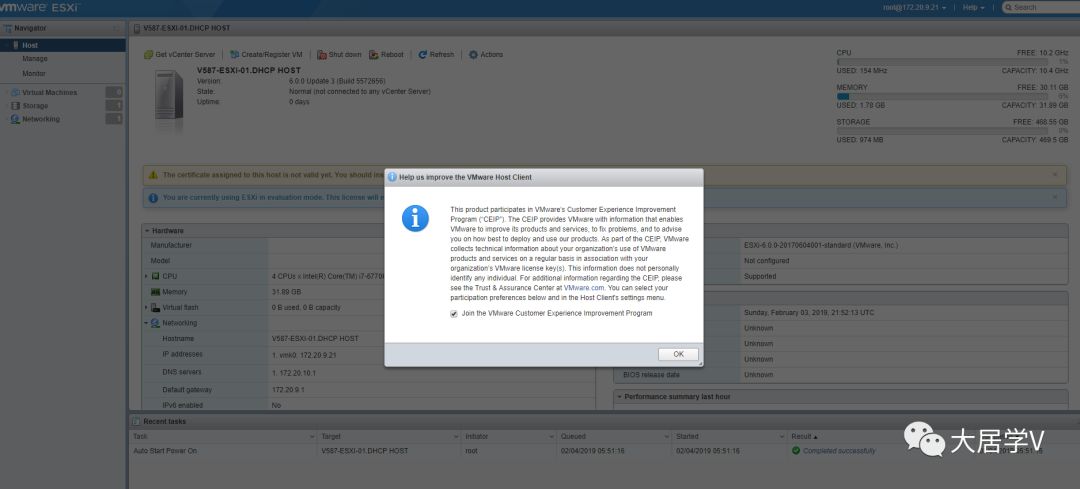This screenshot has width=1080, height=489.
Task: Click the Networking navigator icon
Action: (x=15, y=119)
